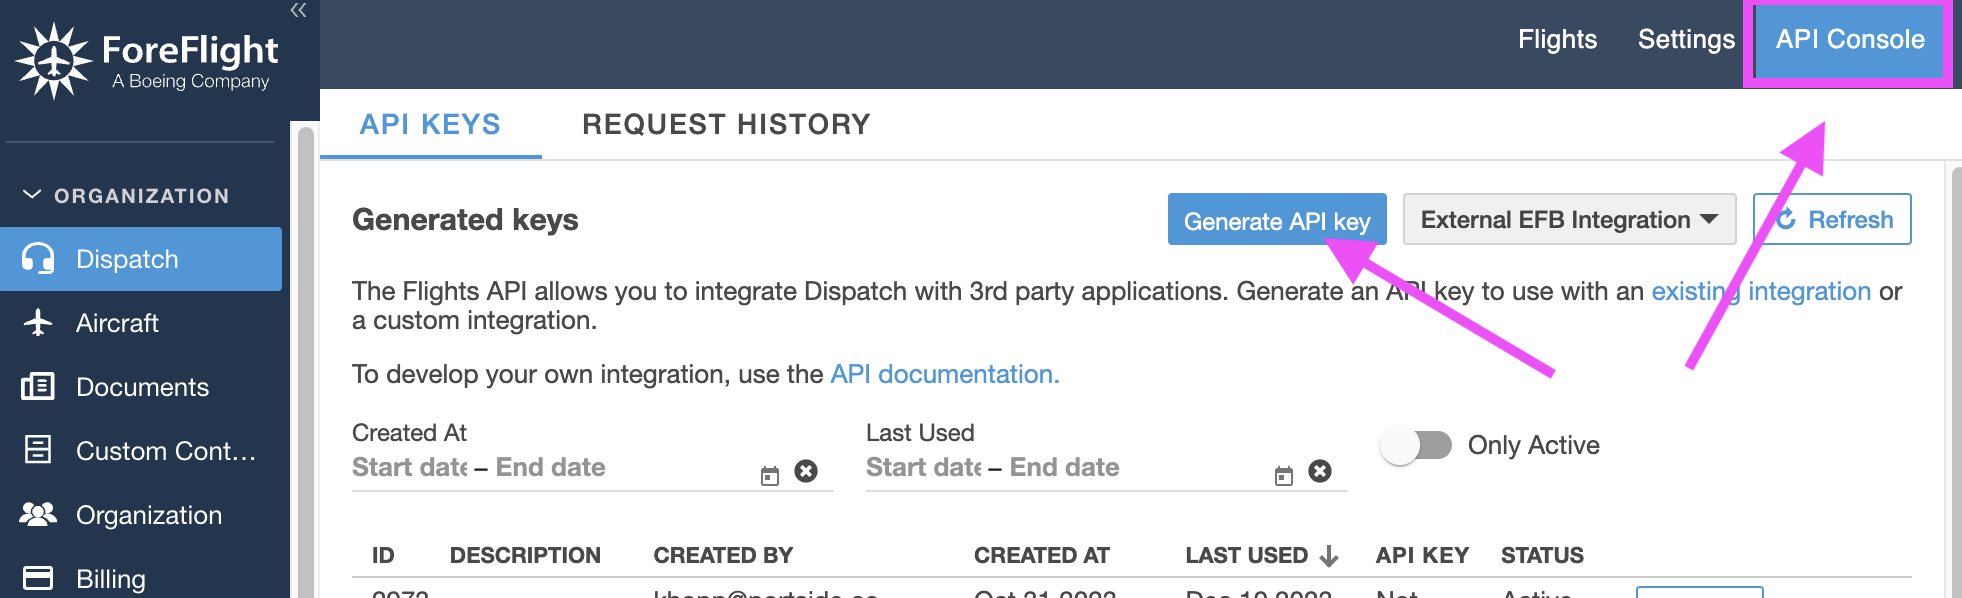The width and height of the screenshot is (1962, 598).
Task: Sort by Created At column header
Action: [1042, 555]
